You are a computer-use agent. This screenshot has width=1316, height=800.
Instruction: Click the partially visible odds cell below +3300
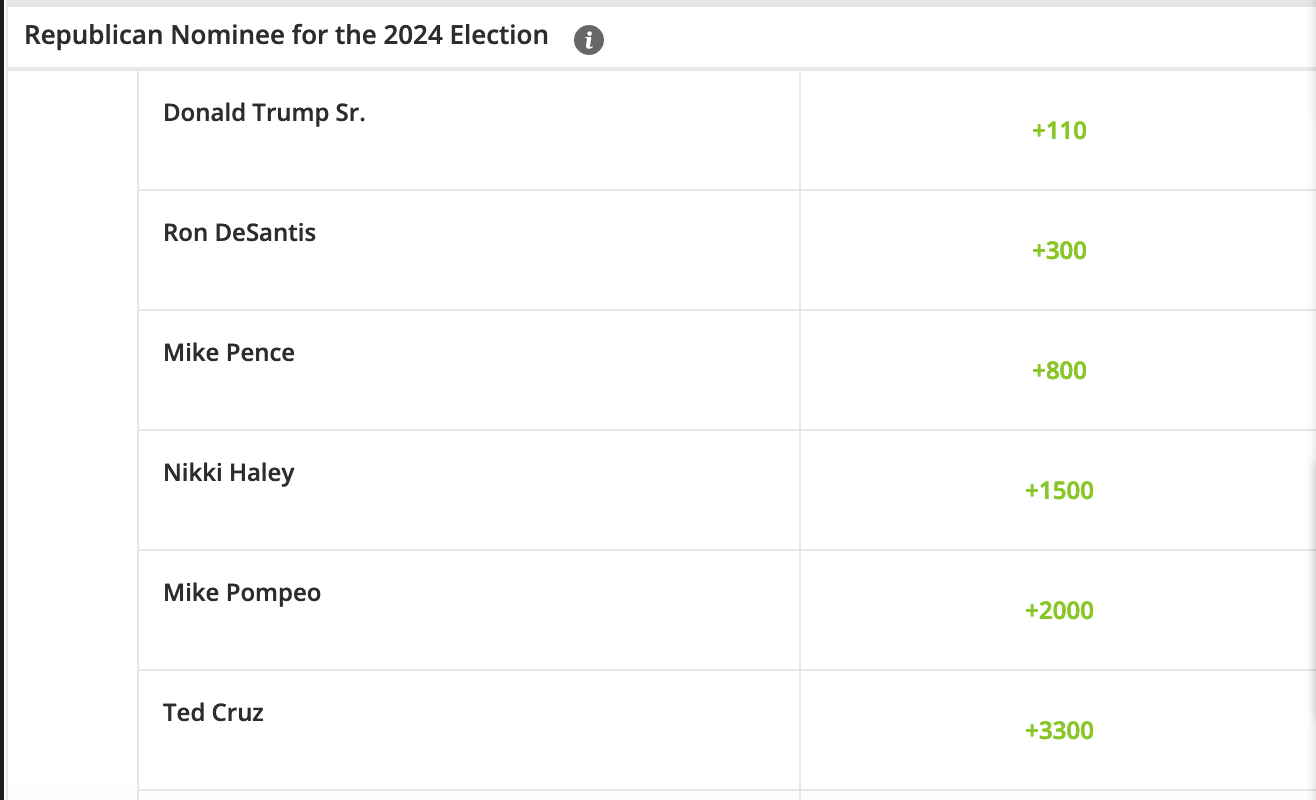click(1058, 796)
